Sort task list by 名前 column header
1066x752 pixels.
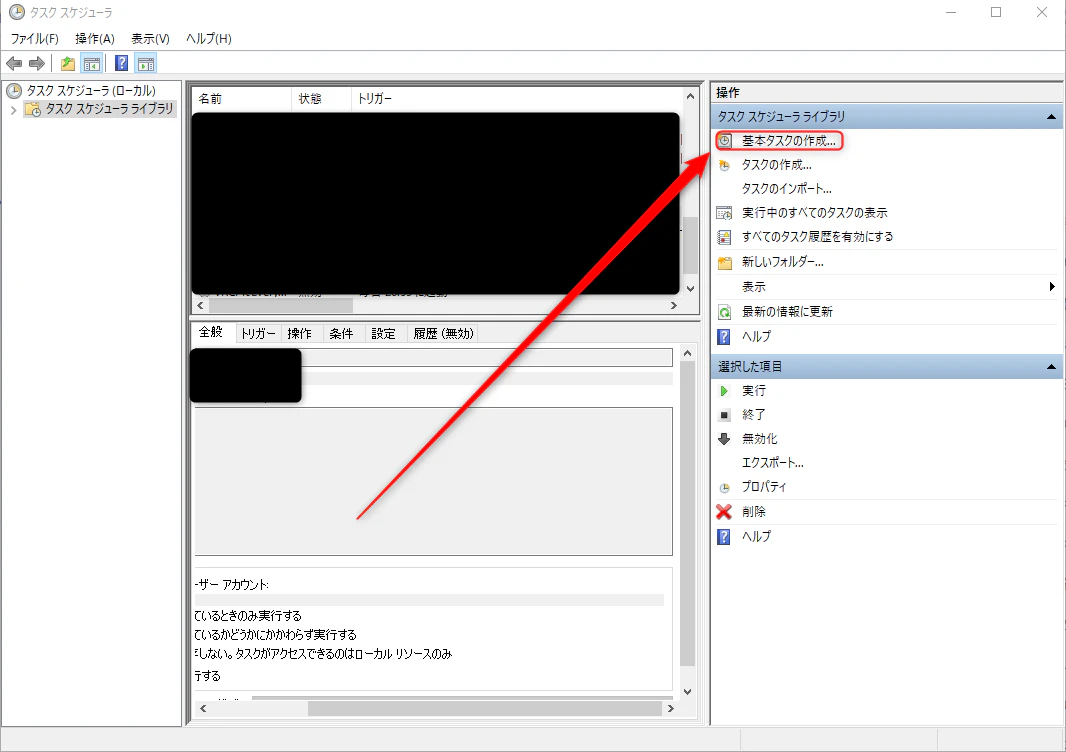tap(242, 99)
